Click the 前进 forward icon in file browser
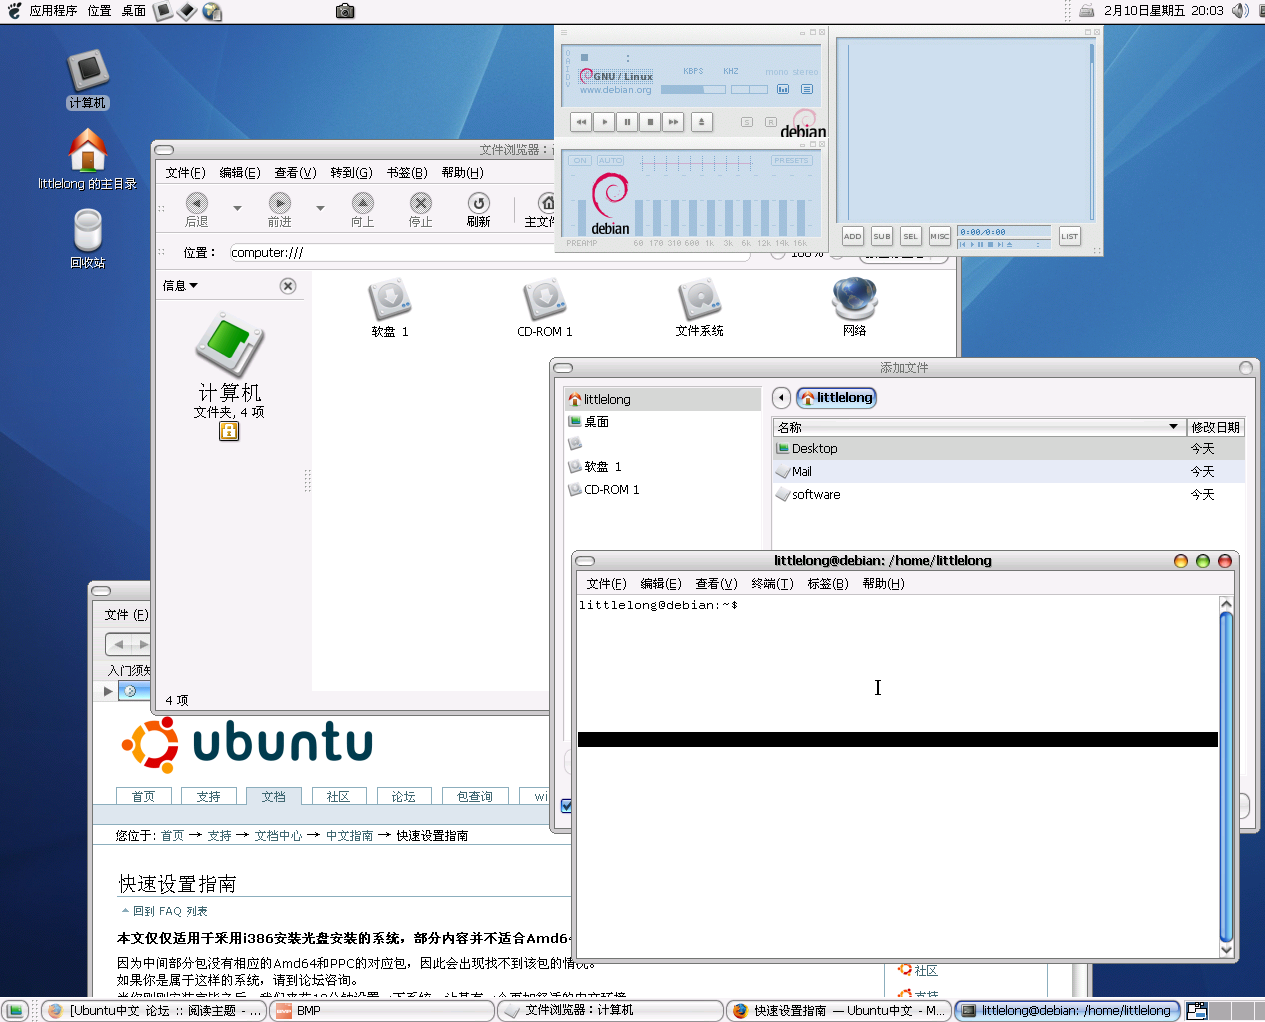 click(x=280, y=203)
